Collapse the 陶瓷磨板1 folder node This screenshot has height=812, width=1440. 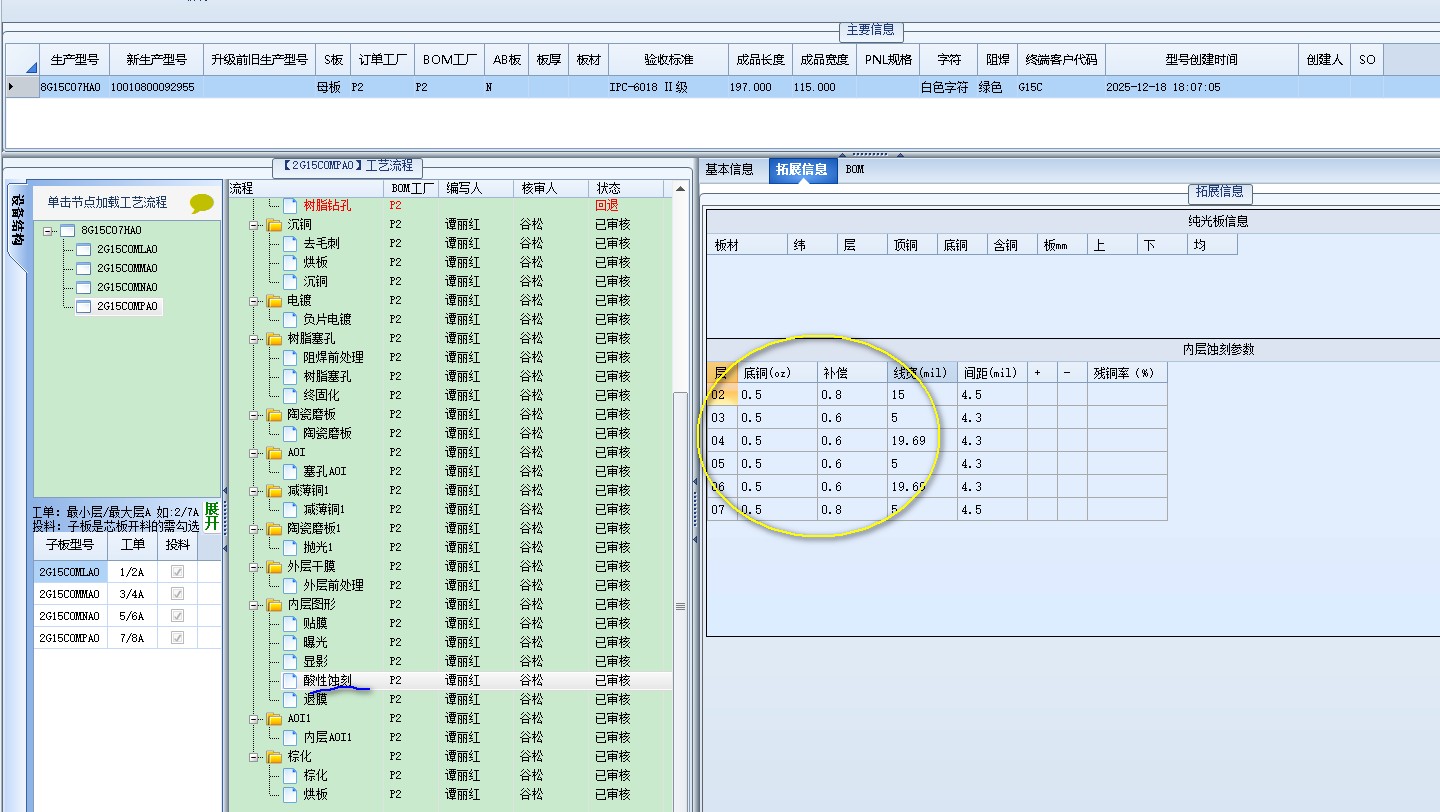pyautogui.click(x=255, y=528)
